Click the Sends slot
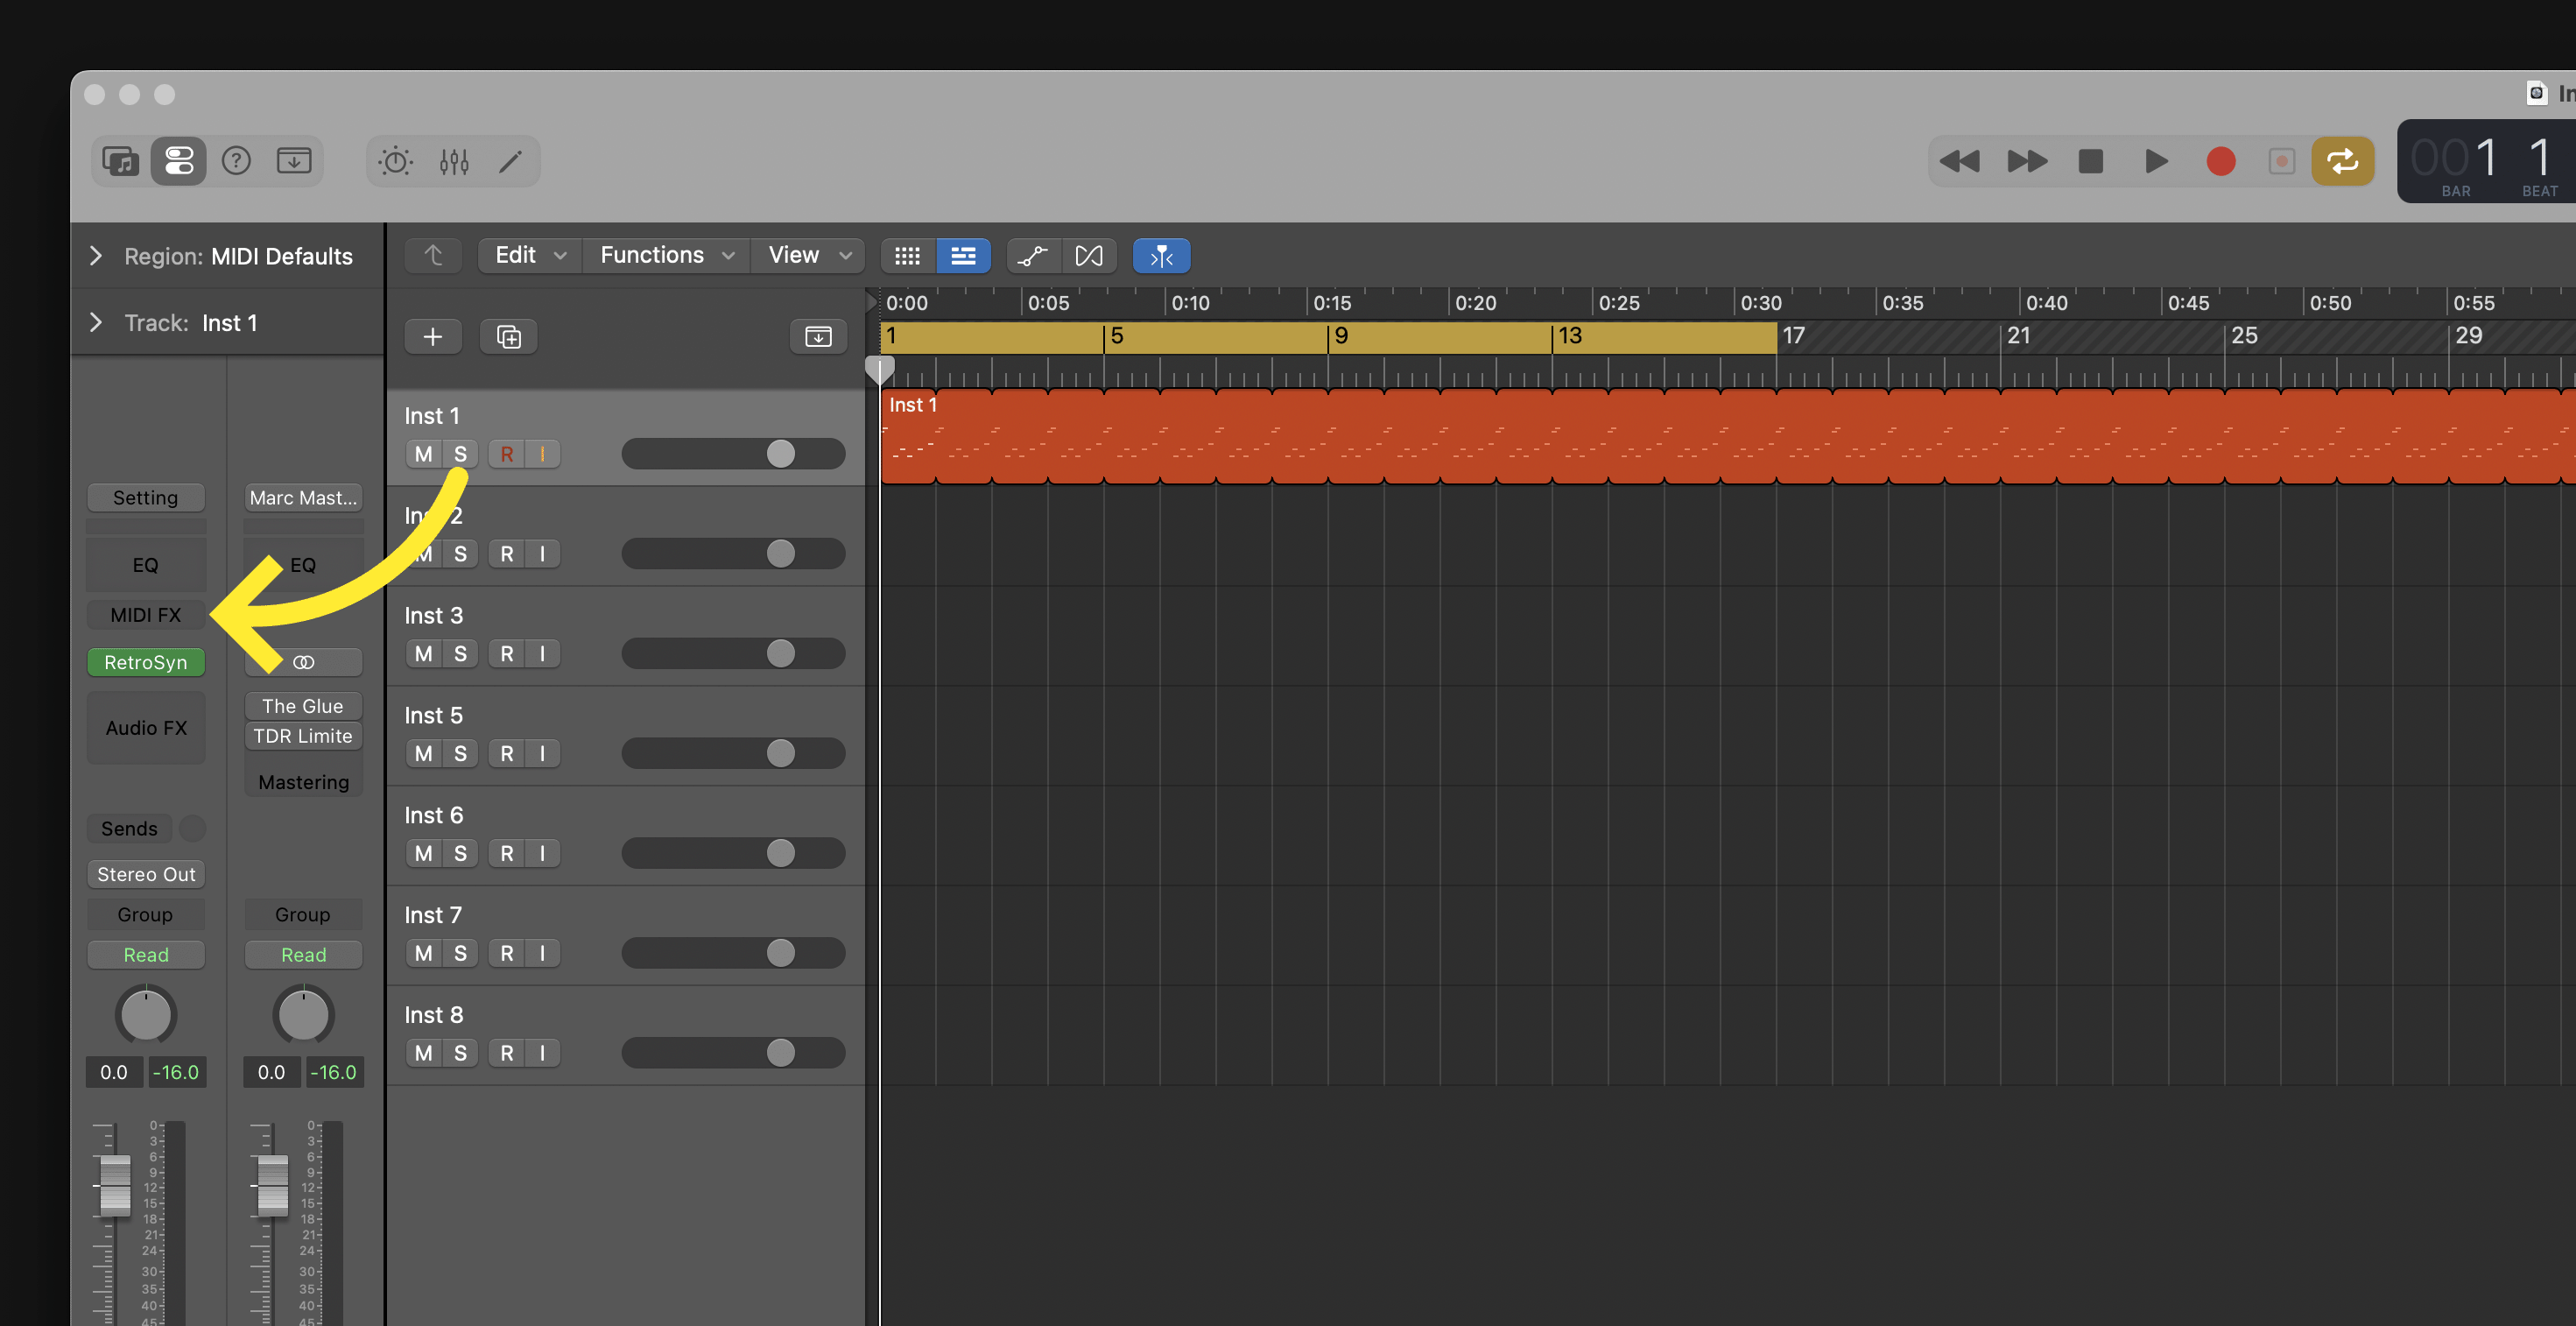The width and height of the screenshot is (2576, 1326). tap(129, 828)
